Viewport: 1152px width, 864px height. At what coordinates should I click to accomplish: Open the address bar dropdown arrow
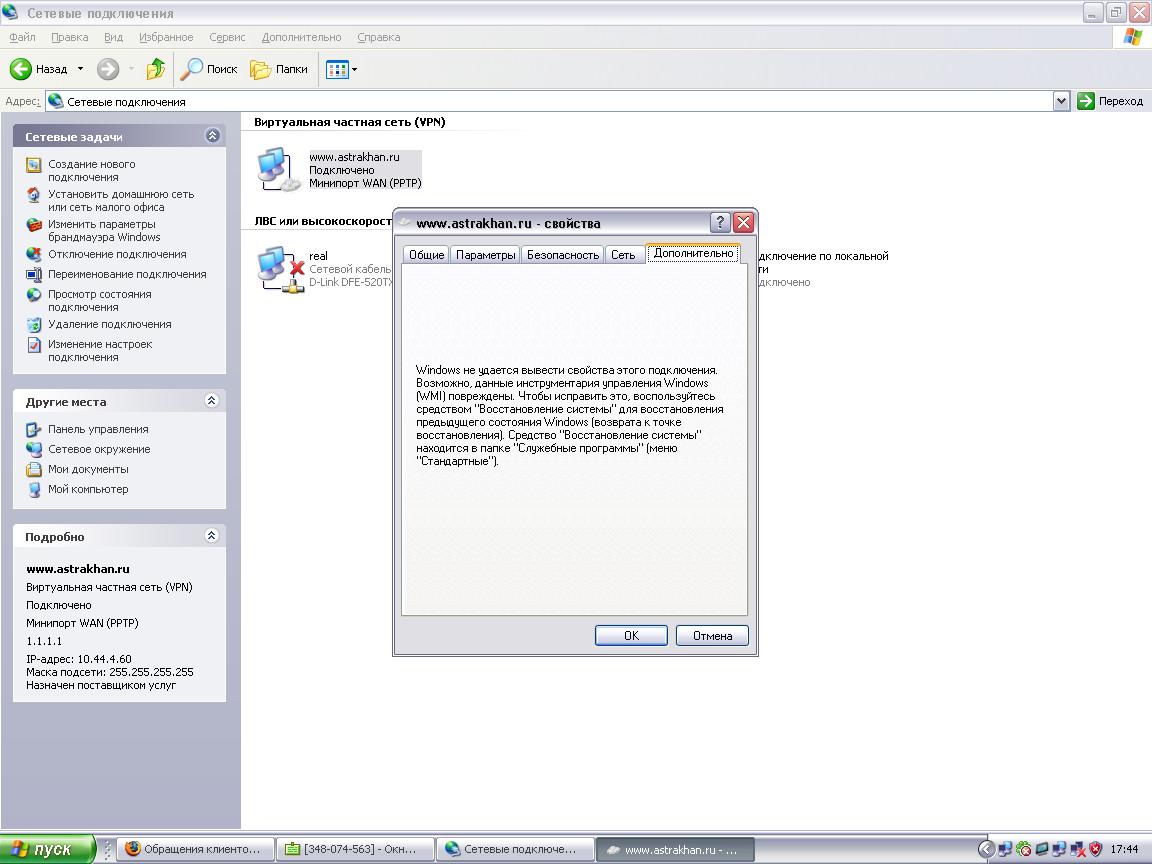coord(1061,101)
